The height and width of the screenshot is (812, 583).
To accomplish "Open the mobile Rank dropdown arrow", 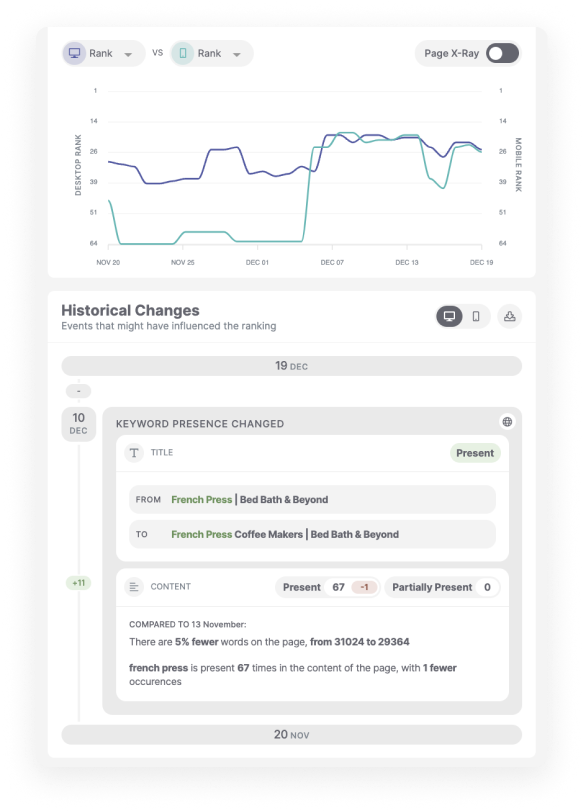I will (237, 54).
